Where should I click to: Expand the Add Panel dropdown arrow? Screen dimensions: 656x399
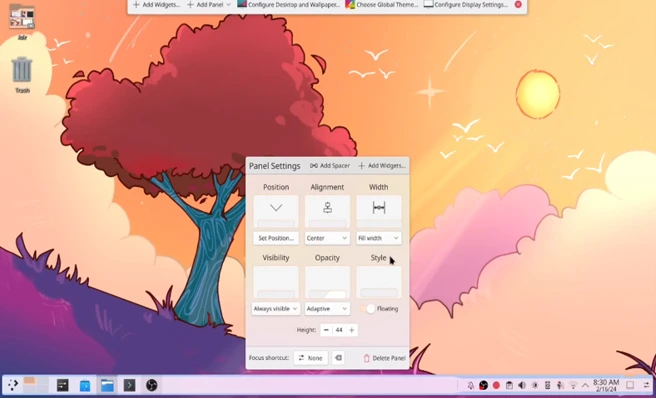click(x=228, y=5)
